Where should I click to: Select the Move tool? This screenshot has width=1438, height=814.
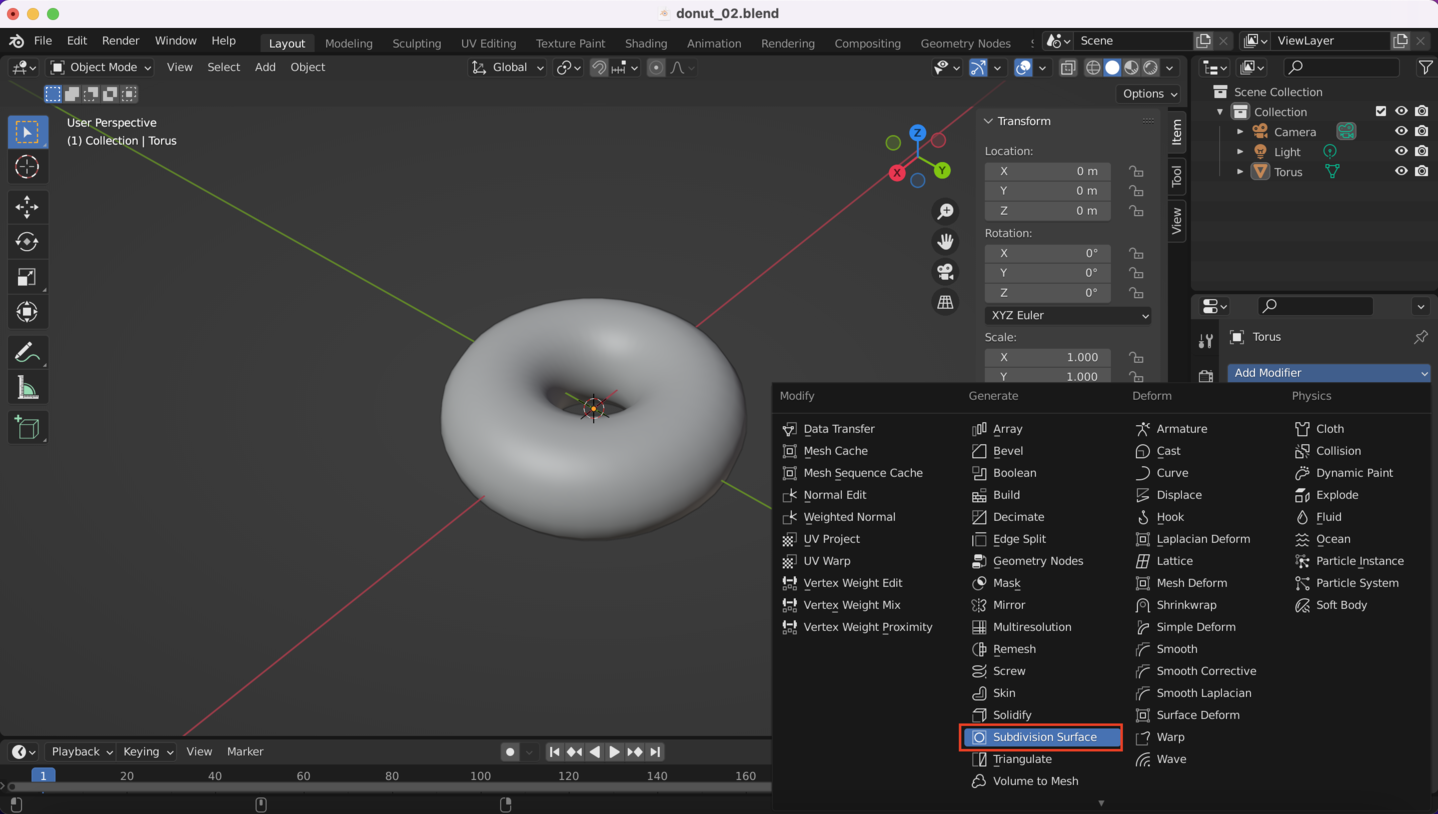[27, 207]
